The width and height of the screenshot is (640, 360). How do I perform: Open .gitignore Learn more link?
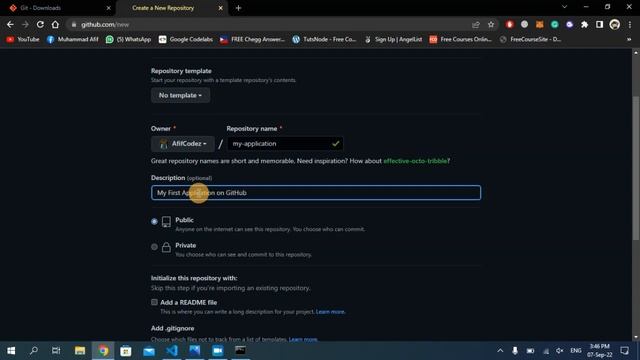(x=303, y=339)
